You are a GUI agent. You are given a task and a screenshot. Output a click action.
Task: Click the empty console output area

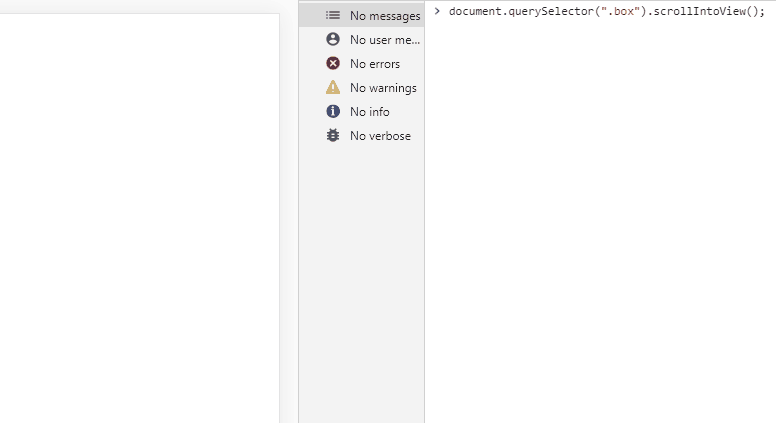(600, 220)
